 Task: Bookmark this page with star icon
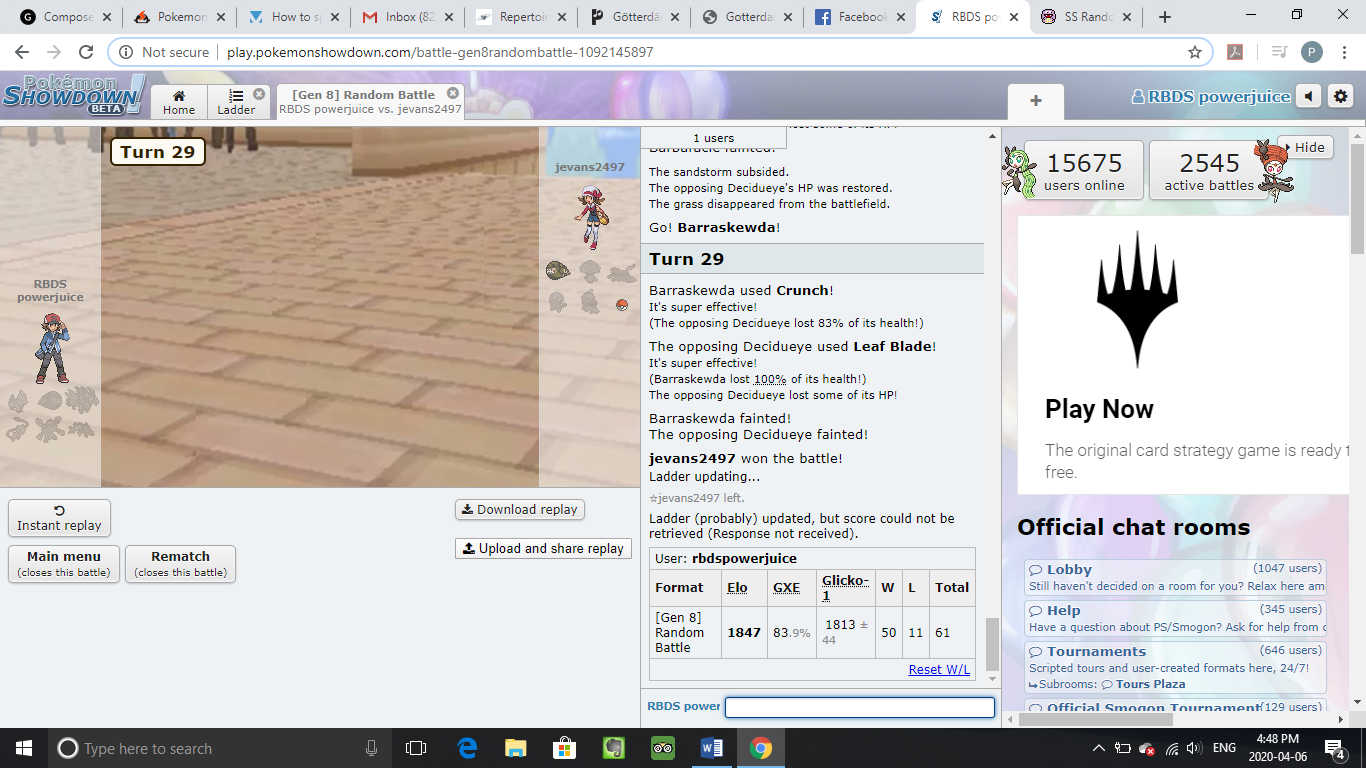click(1194, 52)
